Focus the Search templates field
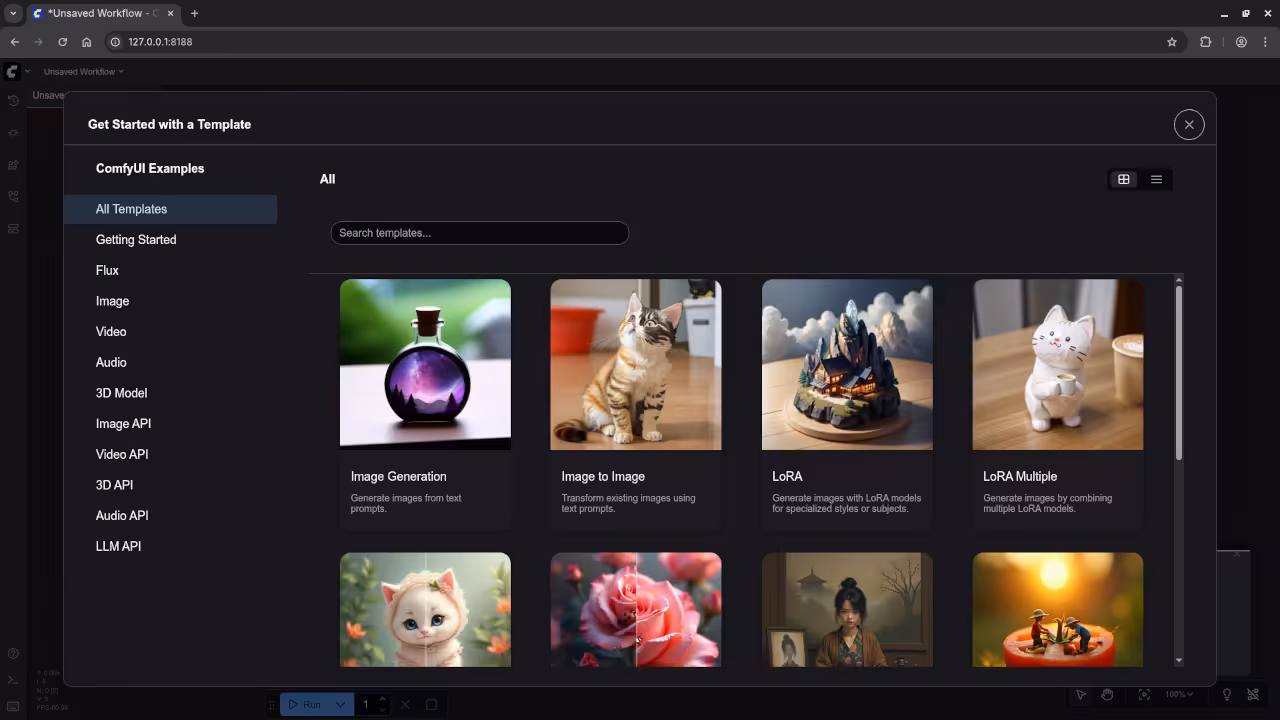1280x720 pixels. 479,233
